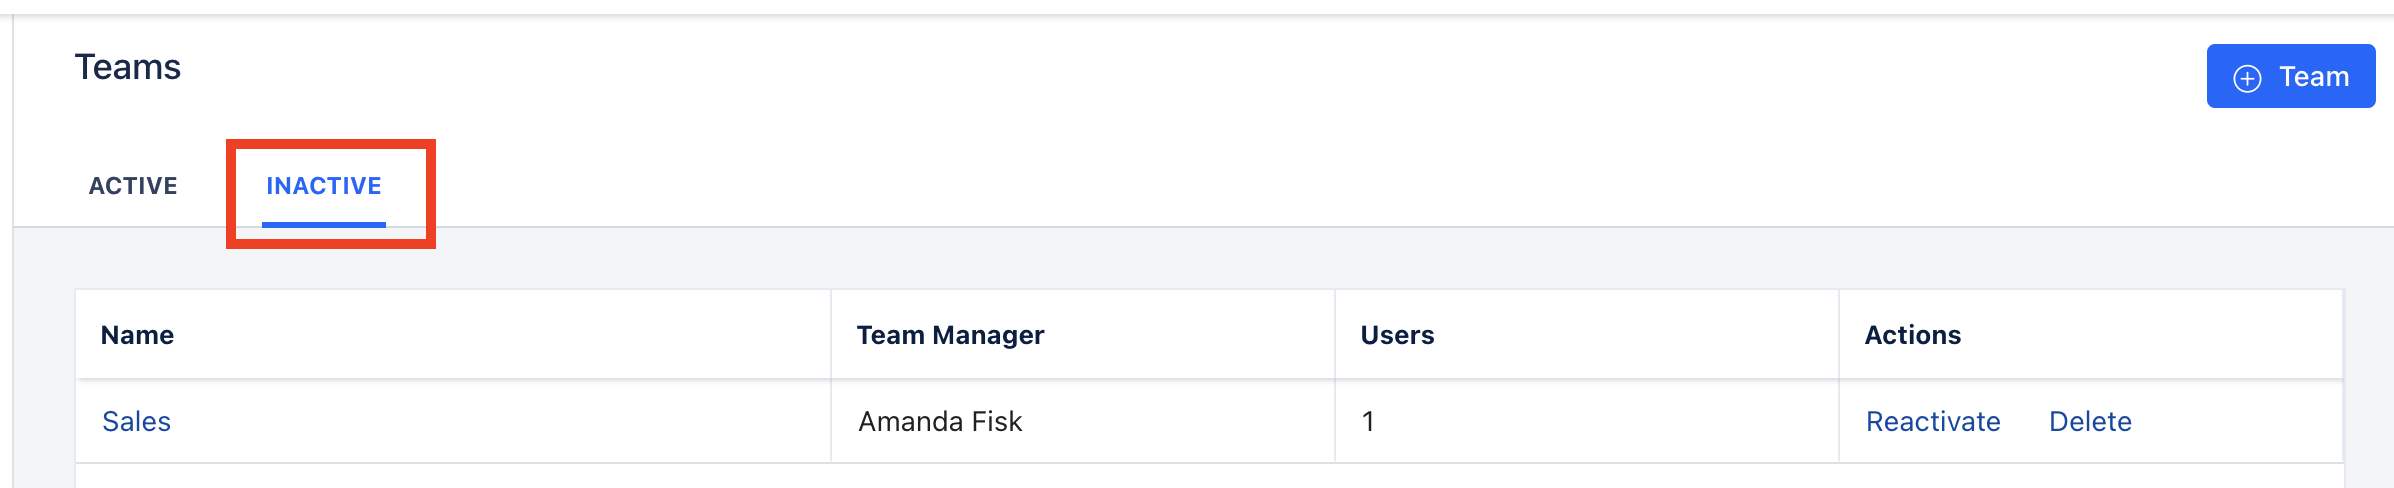Open the Sales team link
Screen dimensions: 2394x488
pyautogui.click(x=137, y=422)
